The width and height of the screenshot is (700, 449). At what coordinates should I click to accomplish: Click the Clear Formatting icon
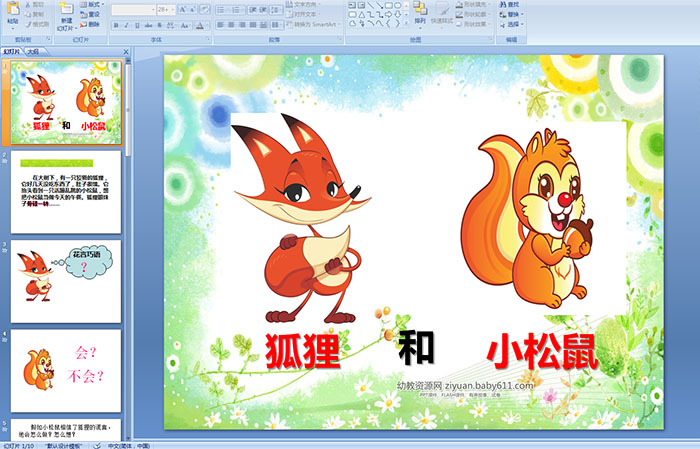[205, 10]
